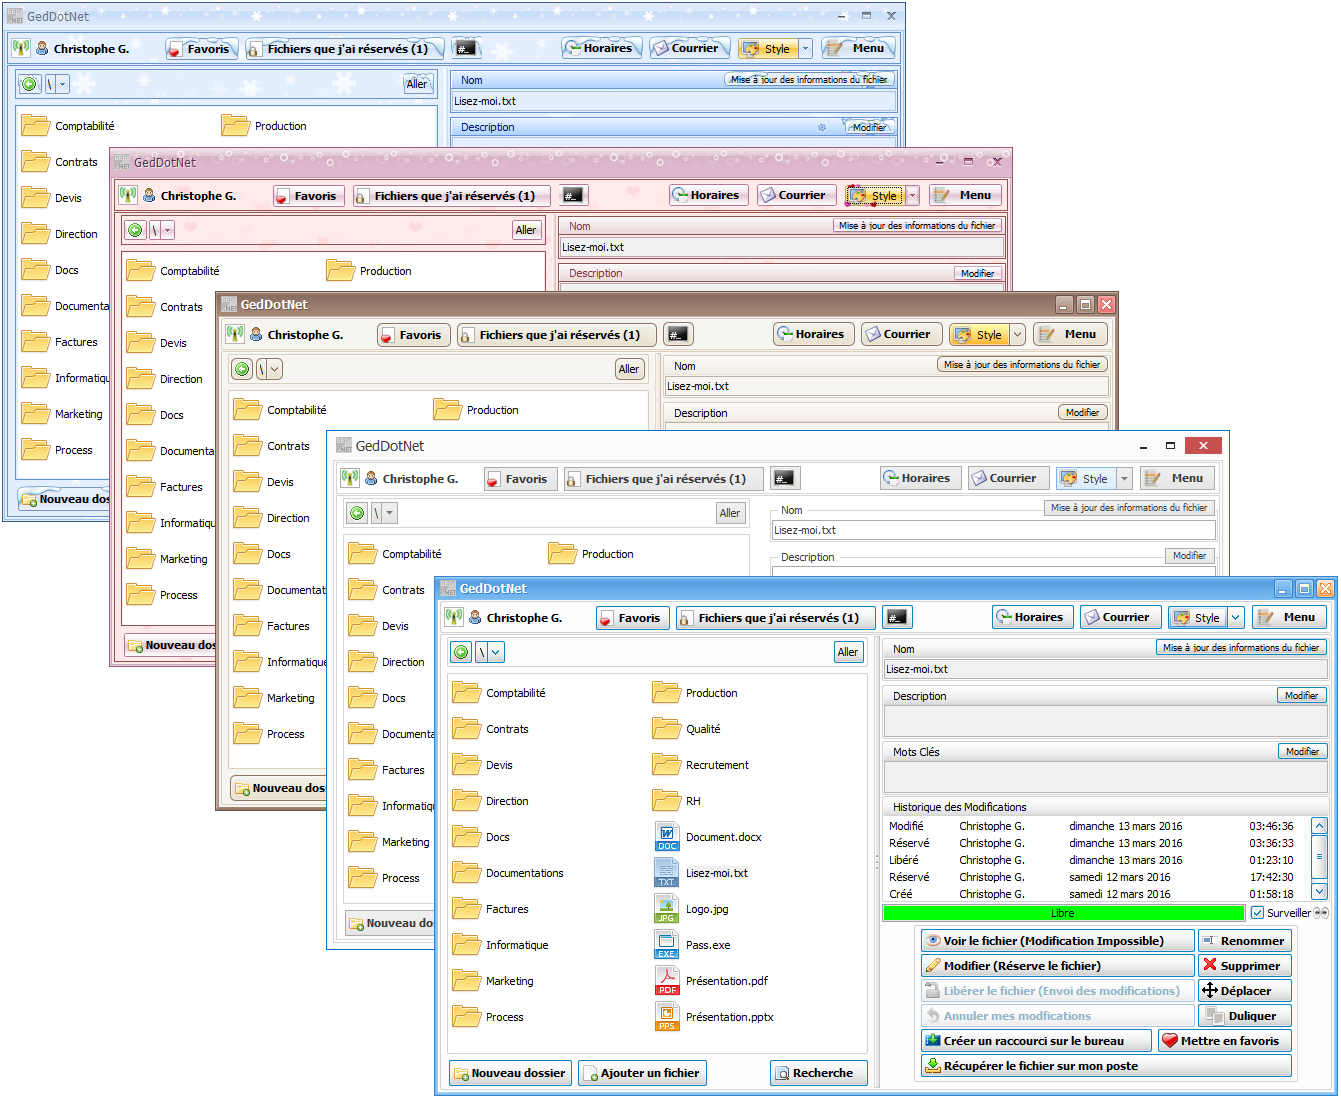Open the console icon in the white flat window

pos(784,479)
